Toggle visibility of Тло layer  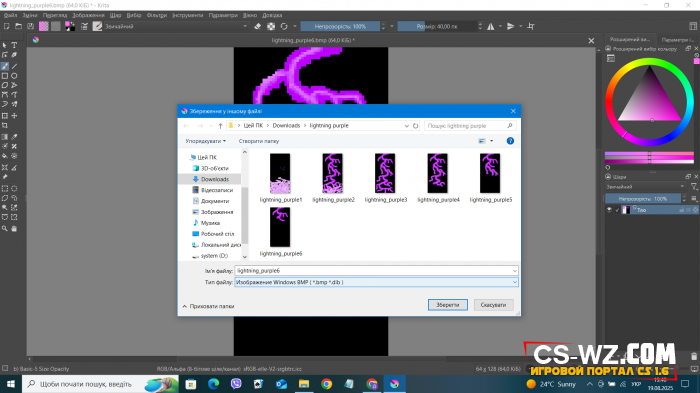[x=609, y=210]
